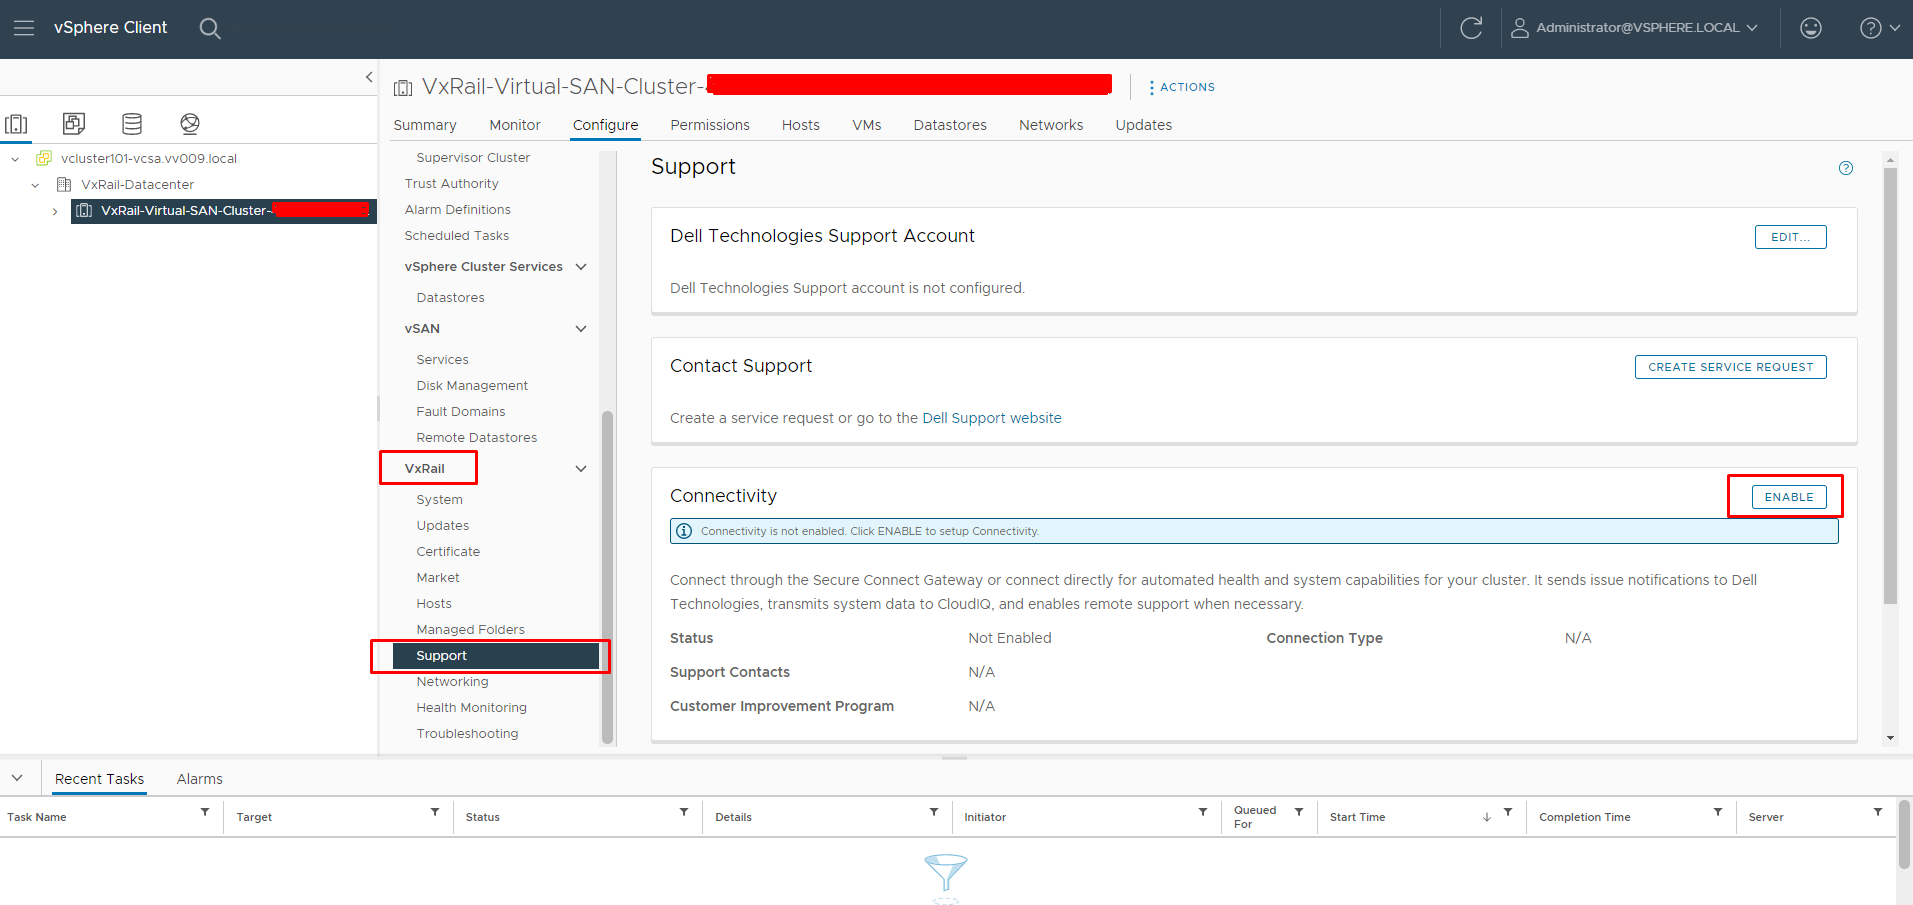Collapse VxRail-Datacenter tree node
The image size is (1913, 905).
click(x=35, y=185)
